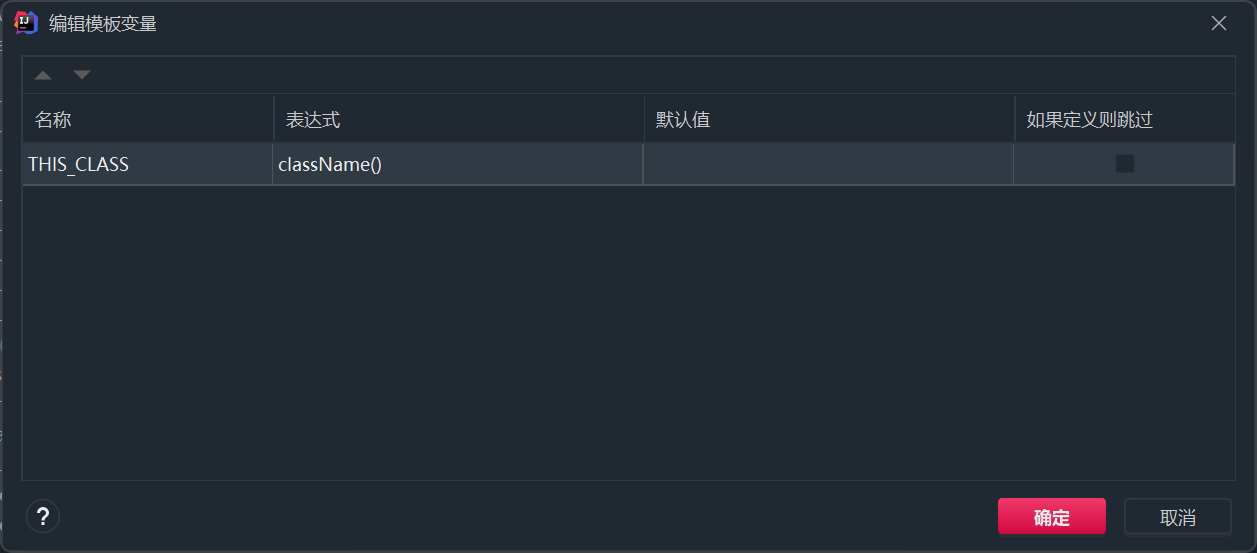Click the 编辑模板变量 title text
Viewport: 1257px width, 553px height.
point(103,23)
